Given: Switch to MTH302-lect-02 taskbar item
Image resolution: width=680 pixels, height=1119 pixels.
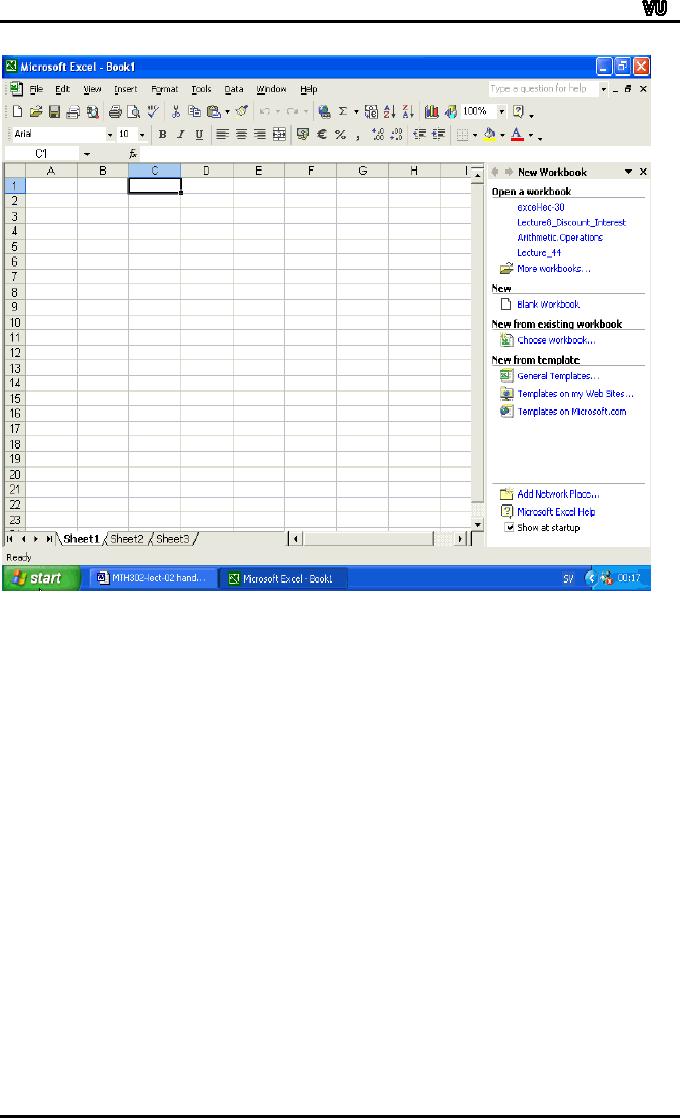Looking at the screenshot, I should pos(152,578).
